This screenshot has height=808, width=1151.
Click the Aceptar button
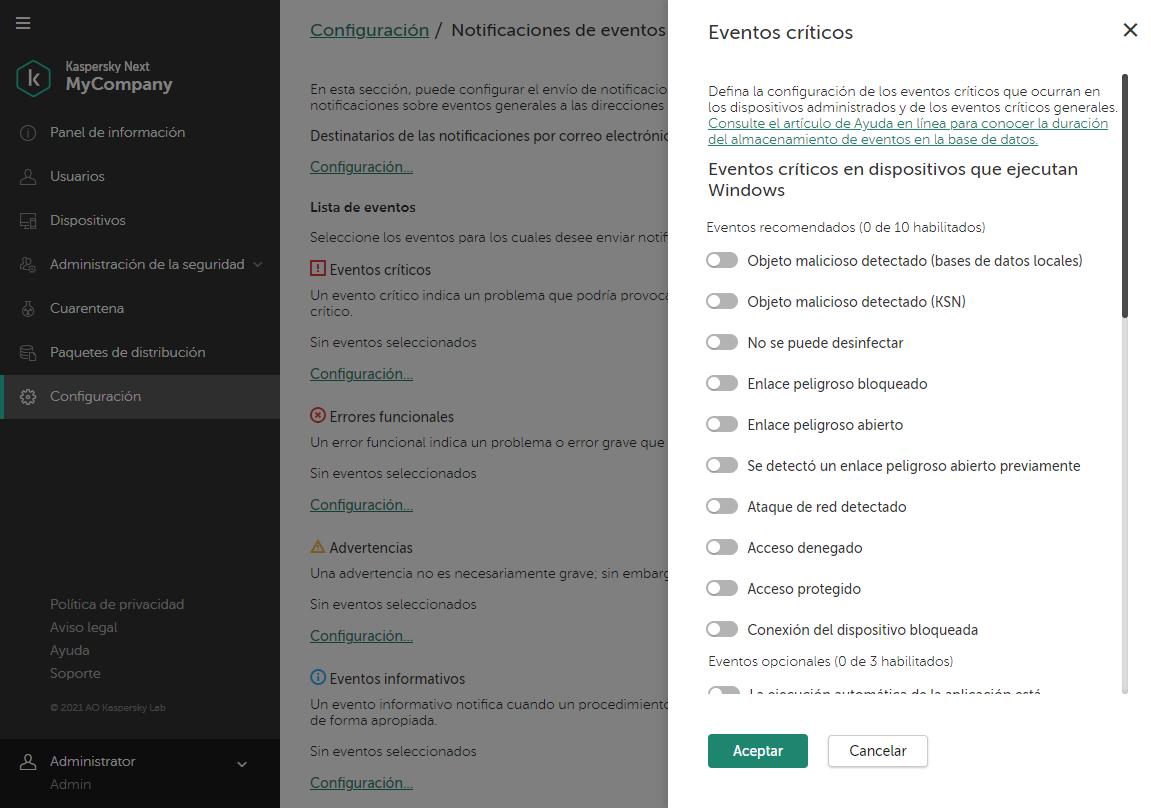[x=757, y=751]
